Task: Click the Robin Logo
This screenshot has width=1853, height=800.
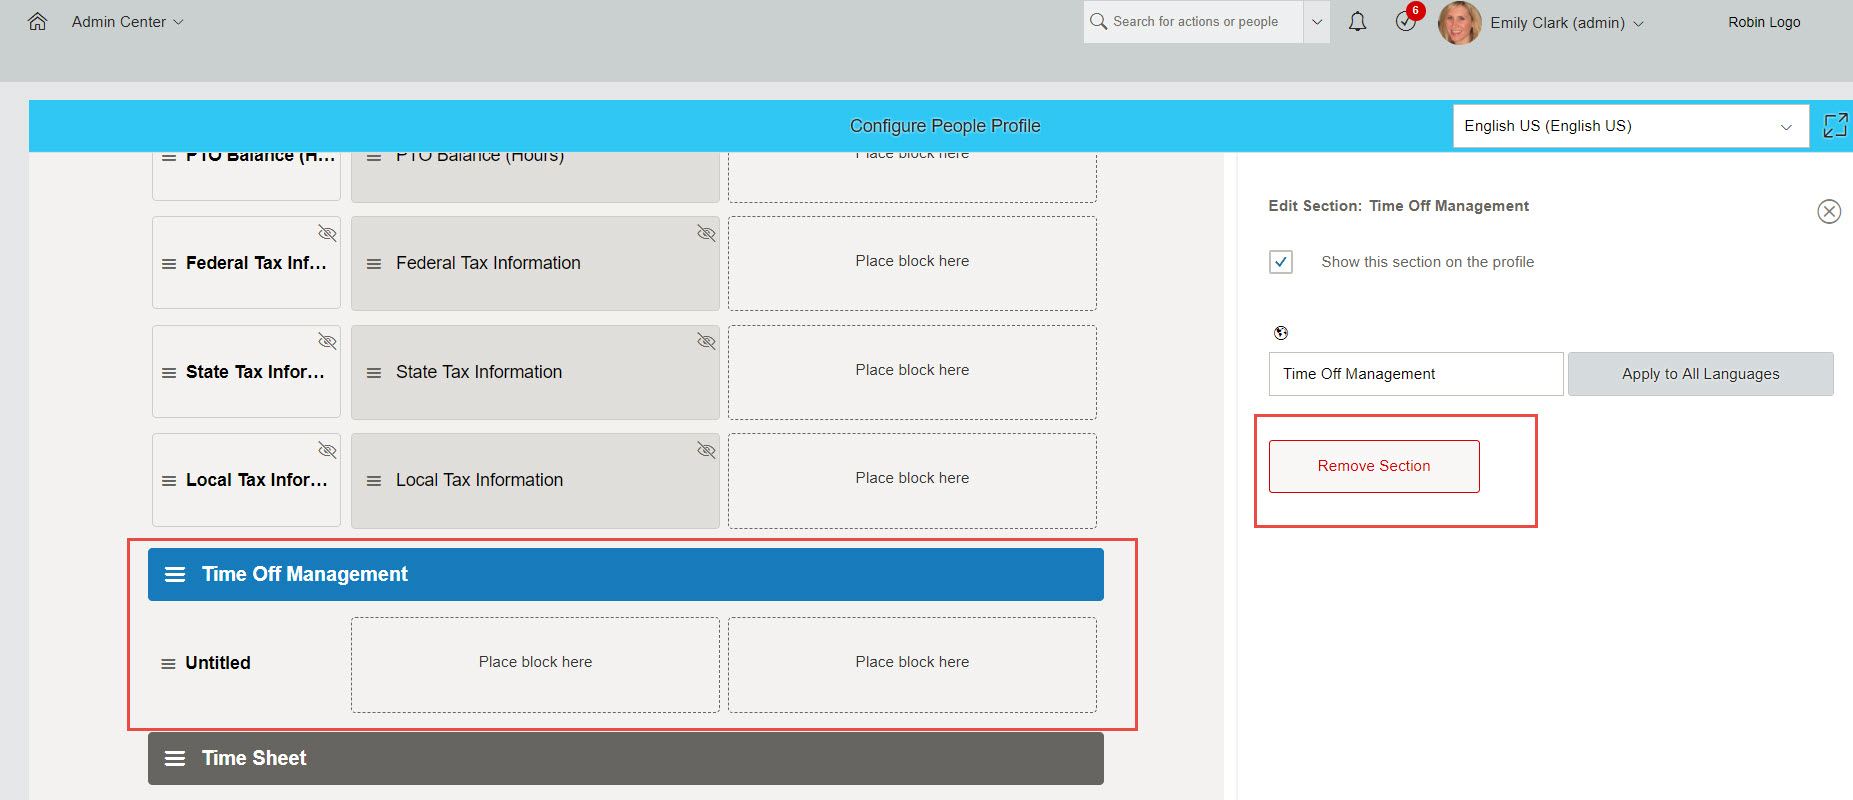Action: (1764, 22)
